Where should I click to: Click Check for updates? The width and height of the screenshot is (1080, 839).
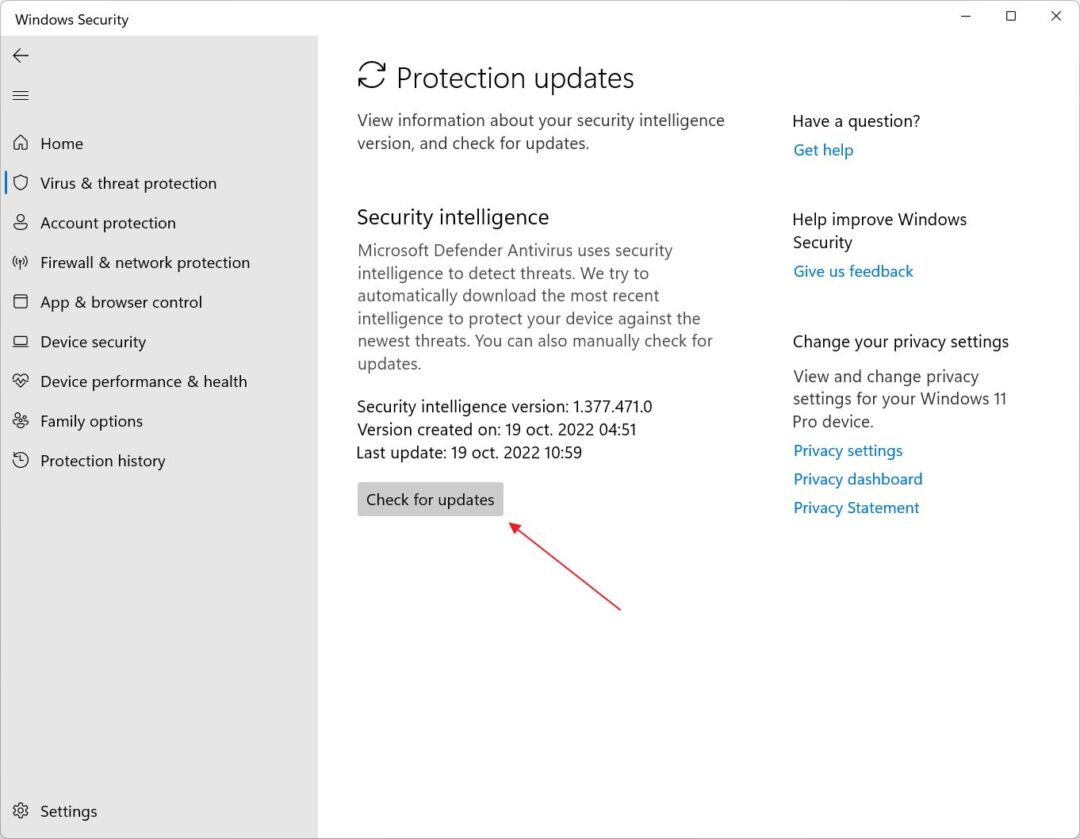(430, 498)
